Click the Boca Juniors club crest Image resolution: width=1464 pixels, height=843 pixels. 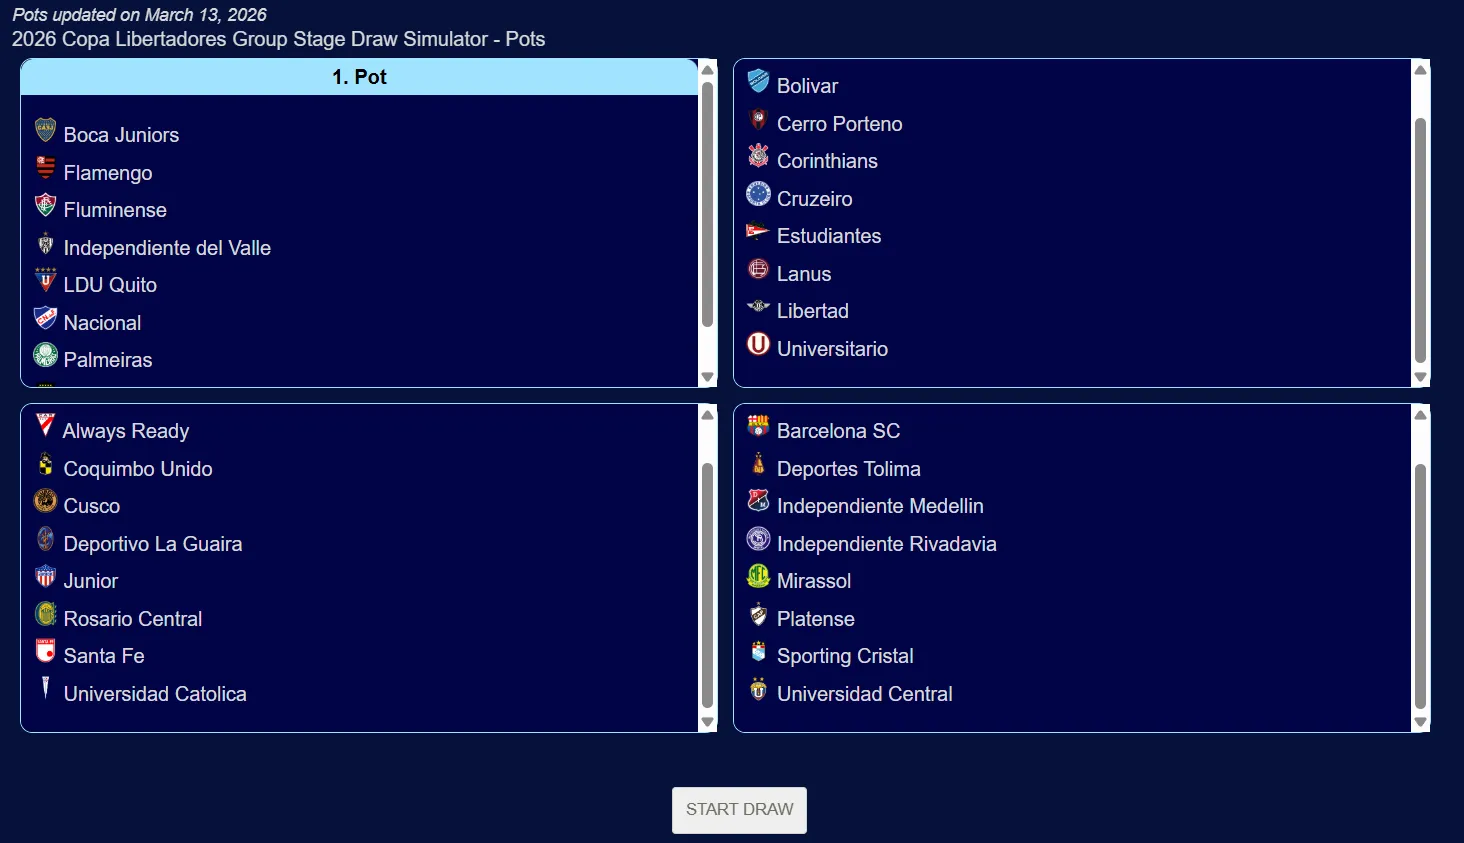[45, 130]
